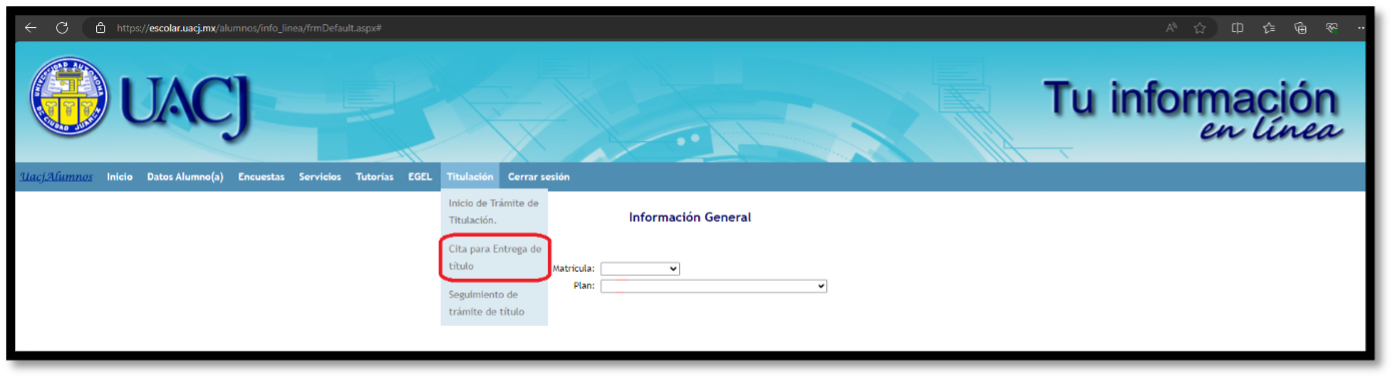Open the Favorites list icon
The image size is (1396, 381).
pos(1269,28)
